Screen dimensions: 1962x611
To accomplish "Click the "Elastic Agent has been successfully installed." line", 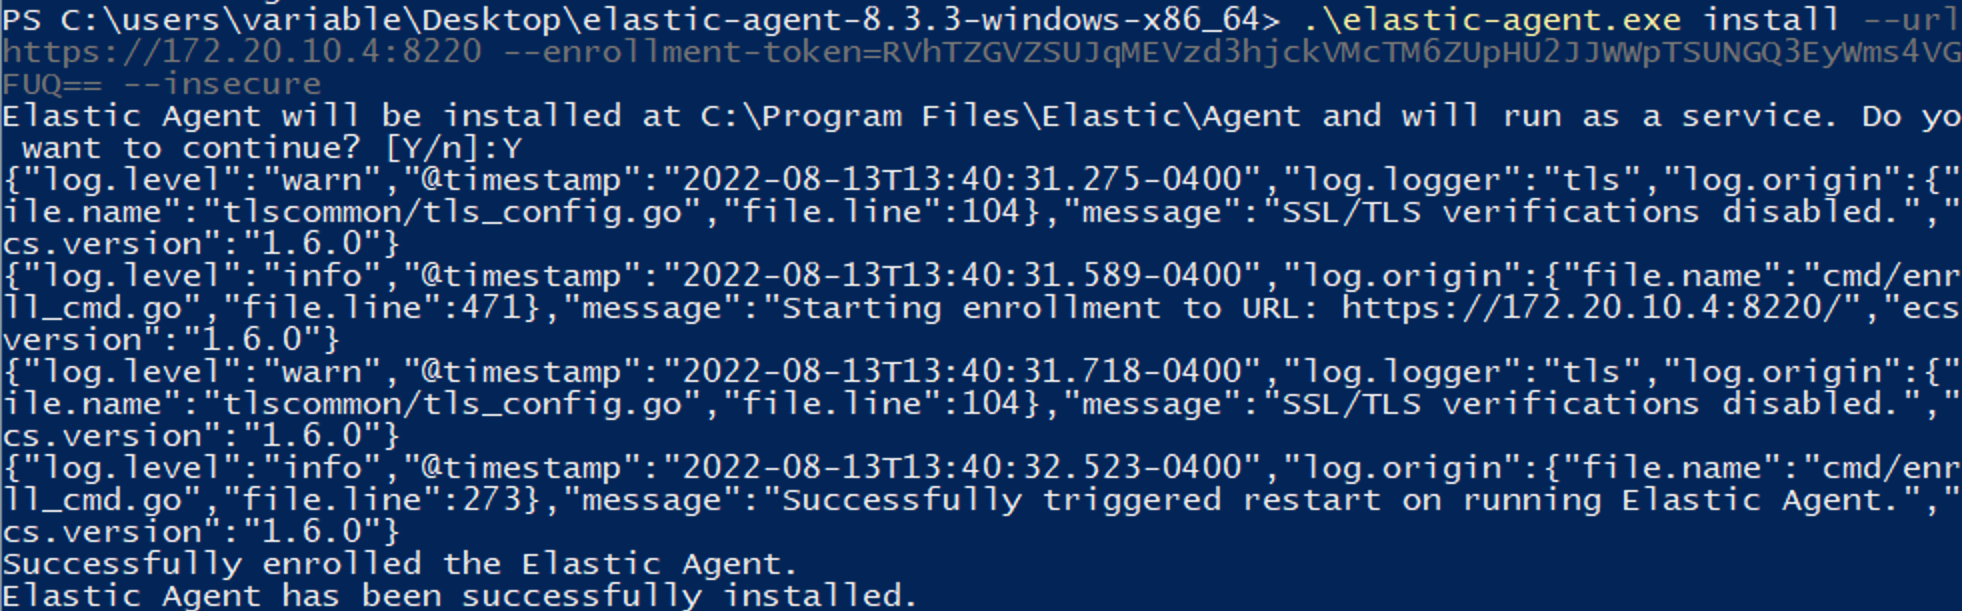I will (460, 596).
